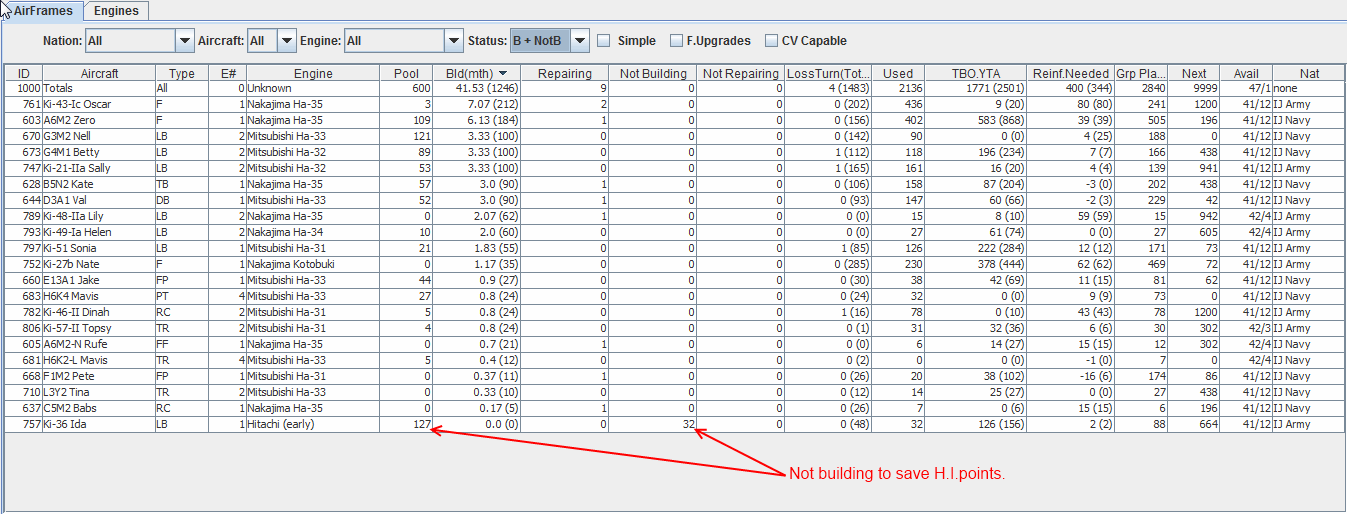Screen dimensions: 1347x514
Task: Select the L3Y2 Tina aircraft
Action: coord(99,393)
